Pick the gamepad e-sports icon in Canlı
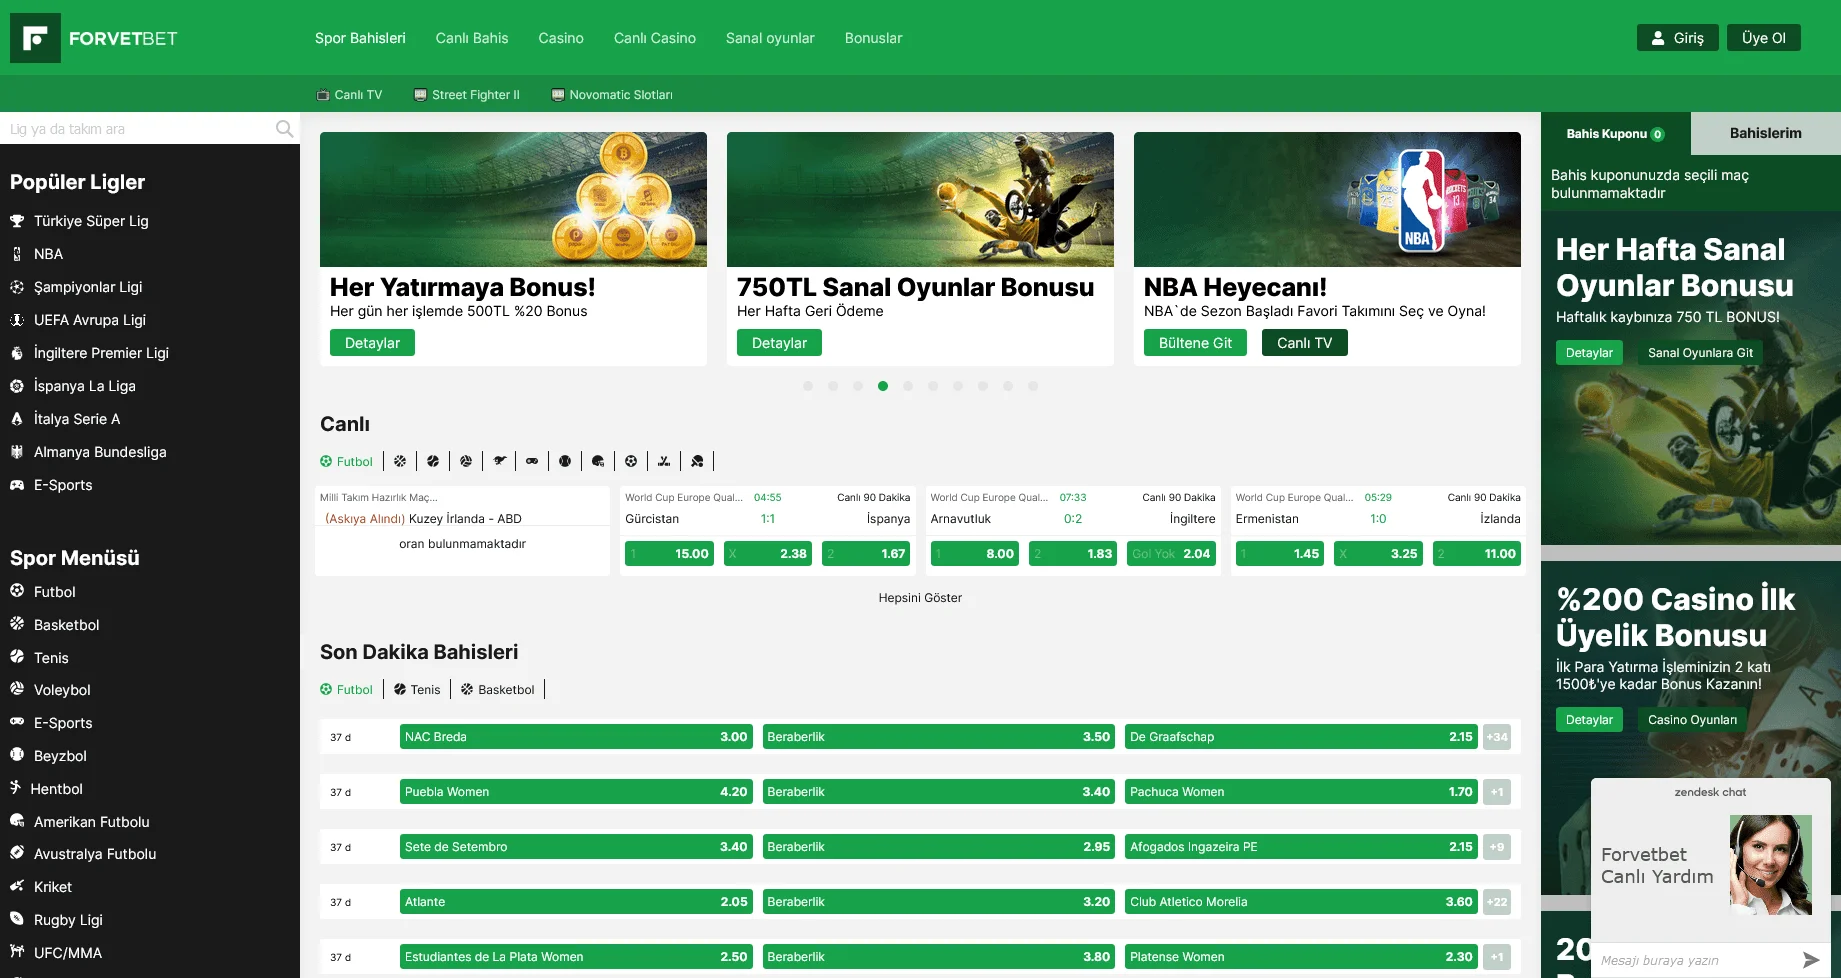Image resolution: width=1841 pixels, height=978 pixels. (x=532, y=461)
